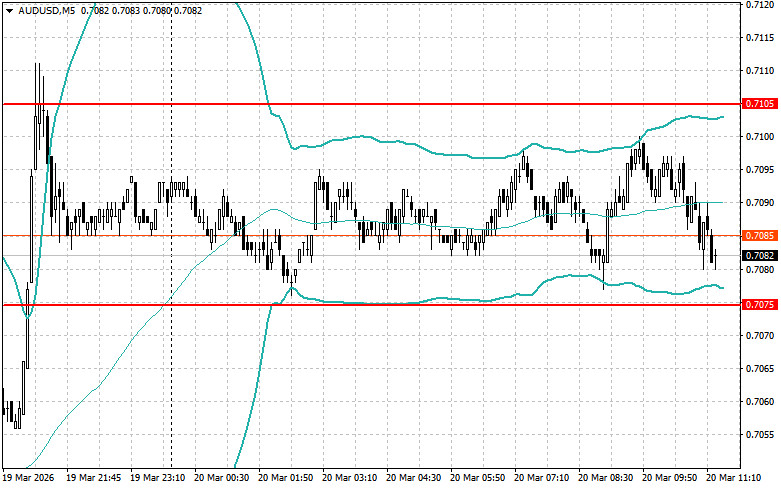The height and width of the screenshot is (489, 781).
Task: Click the 20 Mar 07:10 time label
Action: pyautogui.click(x=541, y=478)
